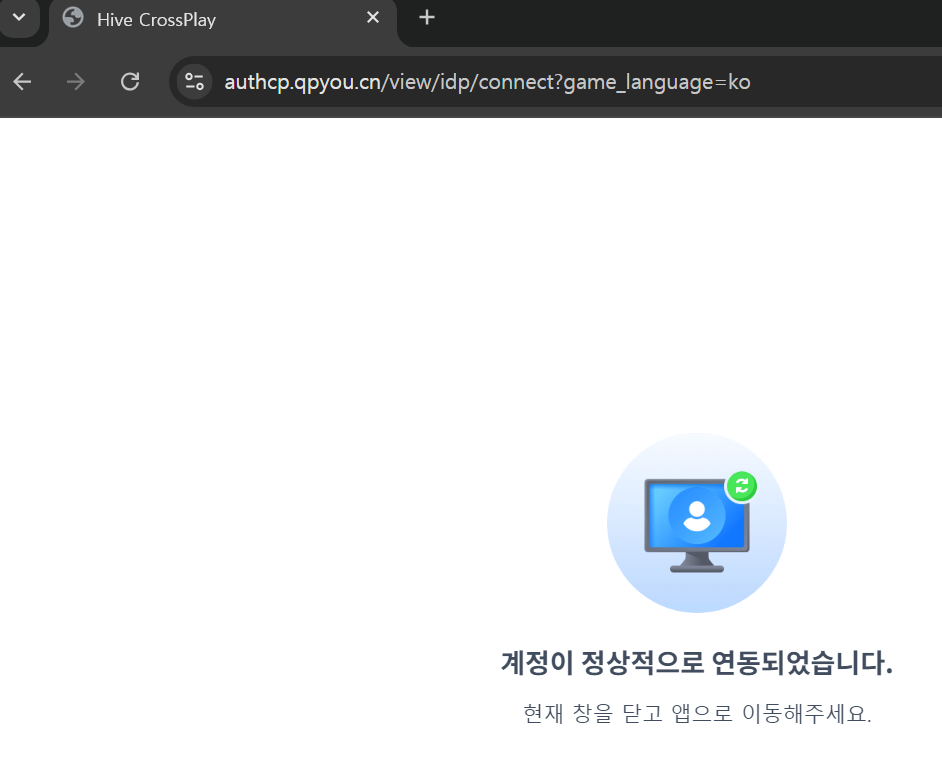Click the blue monitor screen edge
Screen dimensions: 942x764
pos(652,520)
